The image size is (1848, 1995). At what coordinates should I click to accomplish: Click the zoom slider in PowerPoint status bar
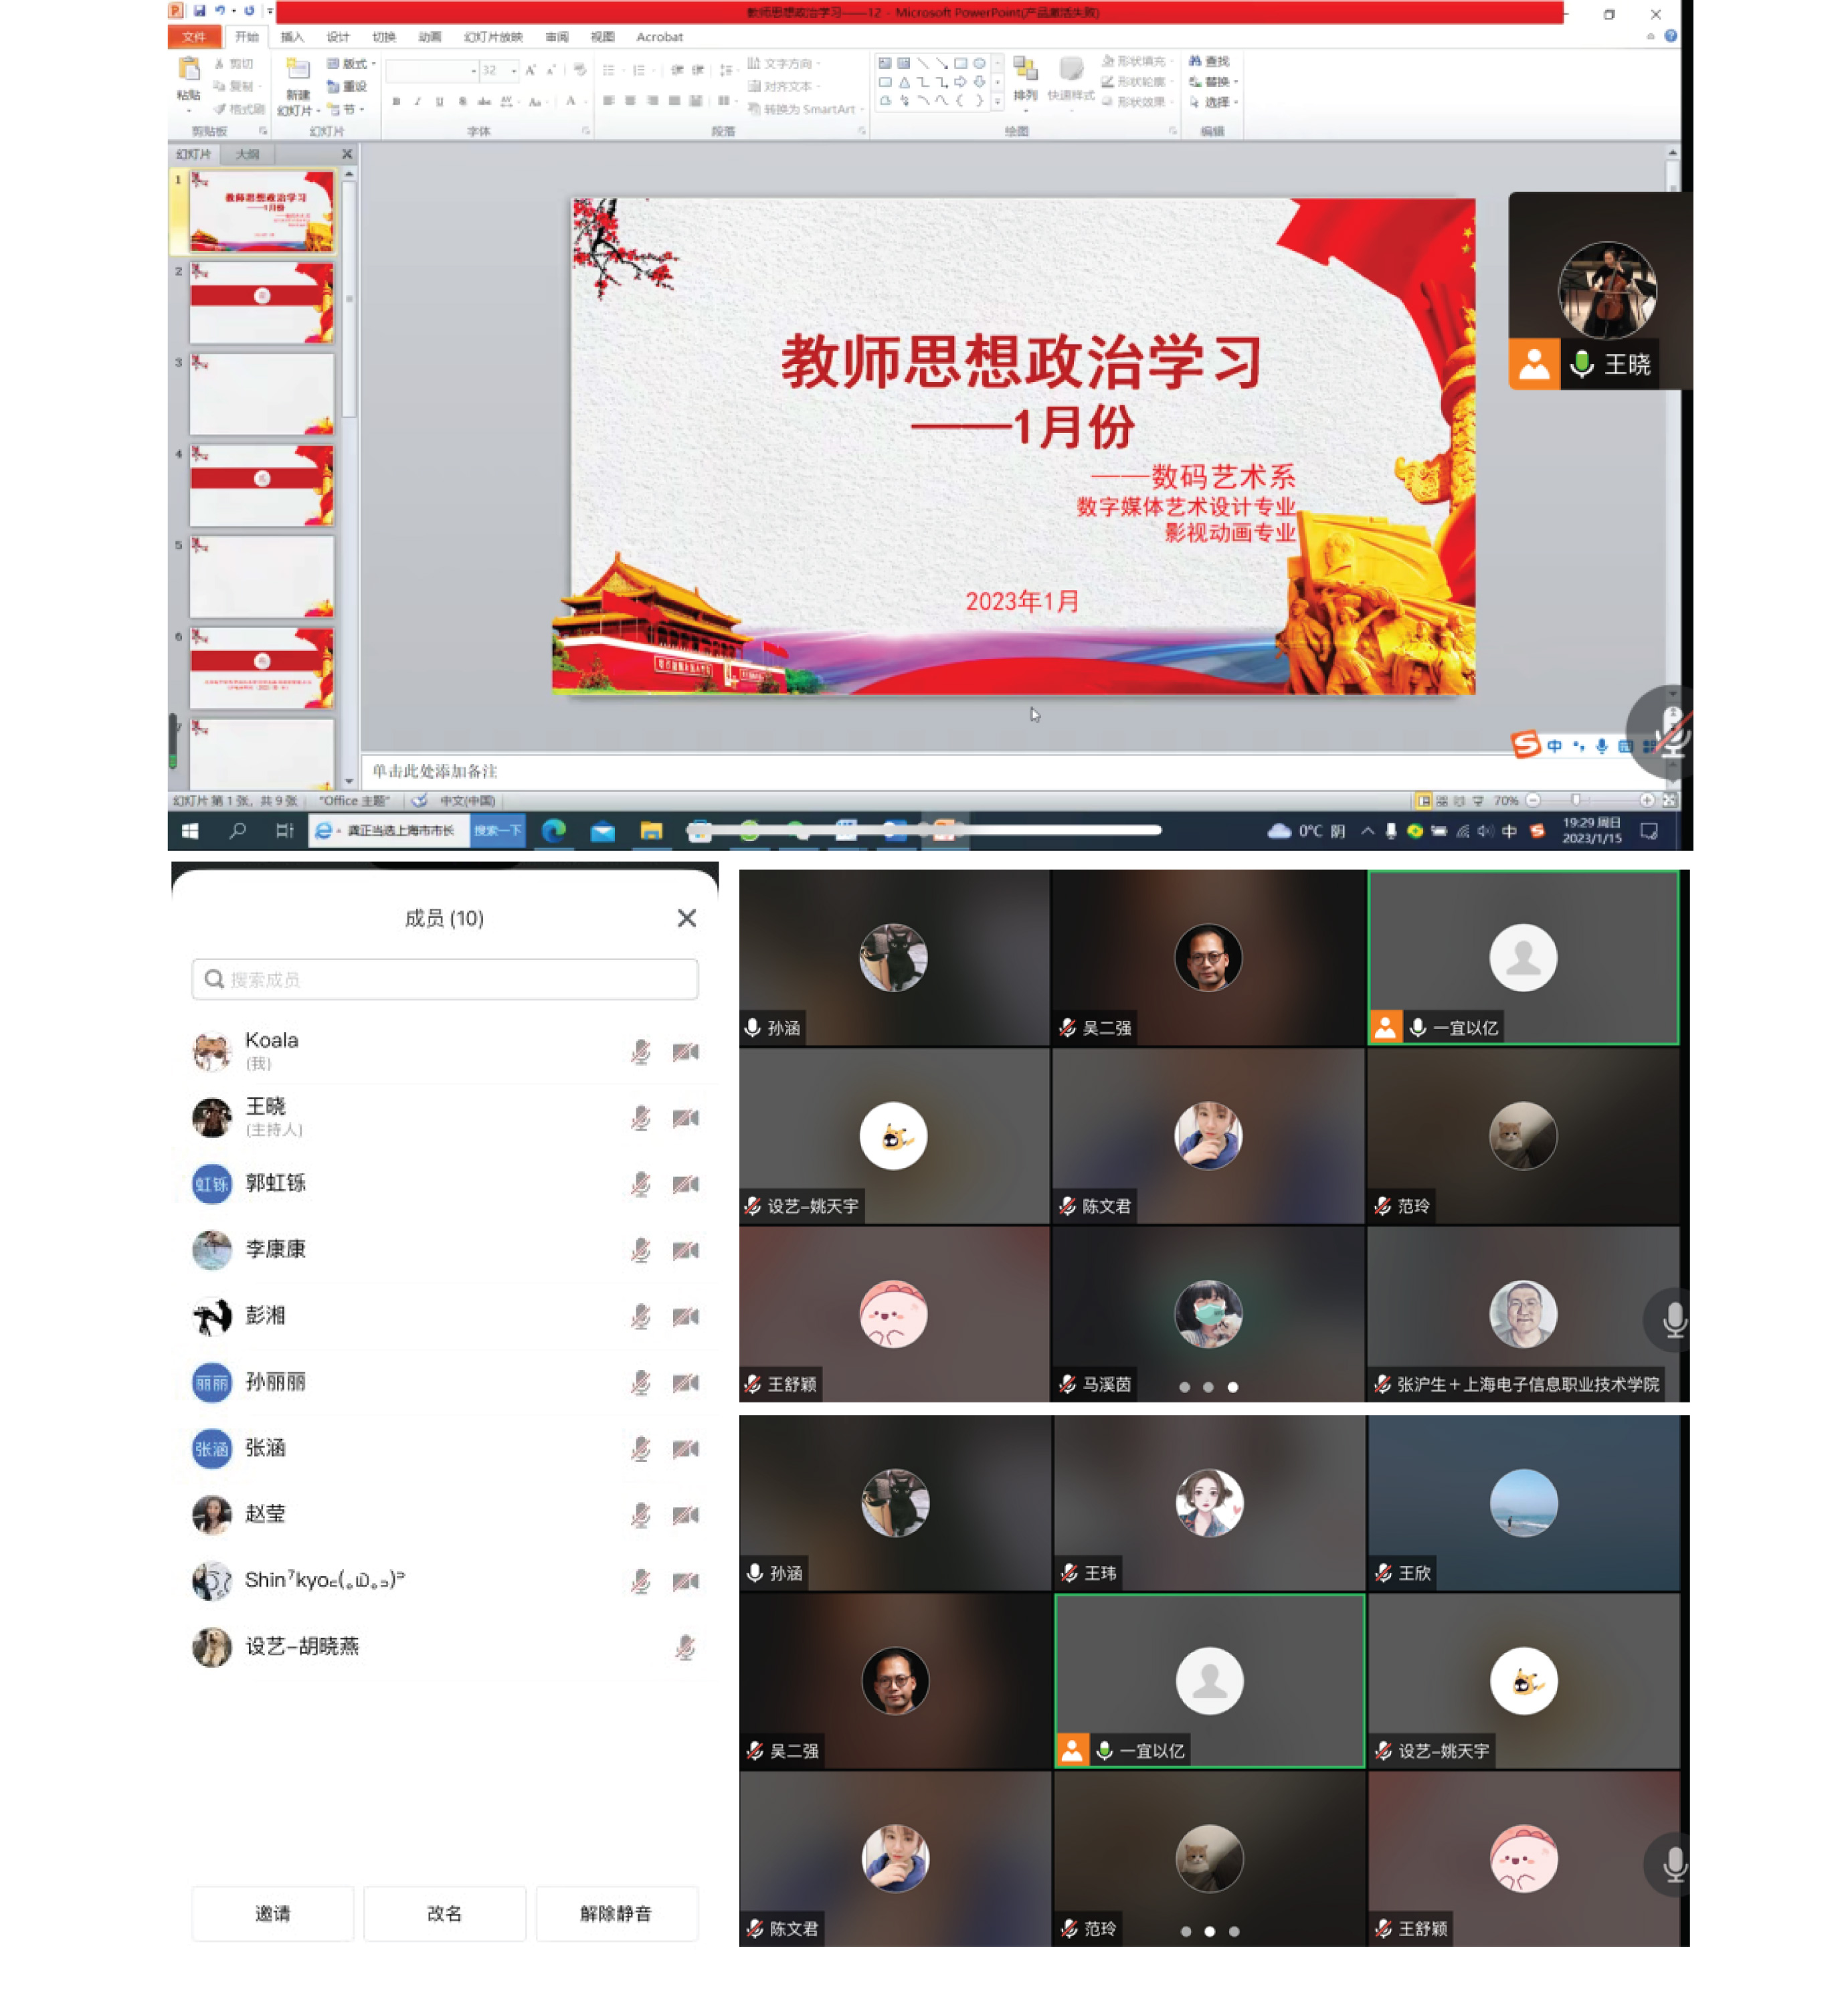[1576, 800]
